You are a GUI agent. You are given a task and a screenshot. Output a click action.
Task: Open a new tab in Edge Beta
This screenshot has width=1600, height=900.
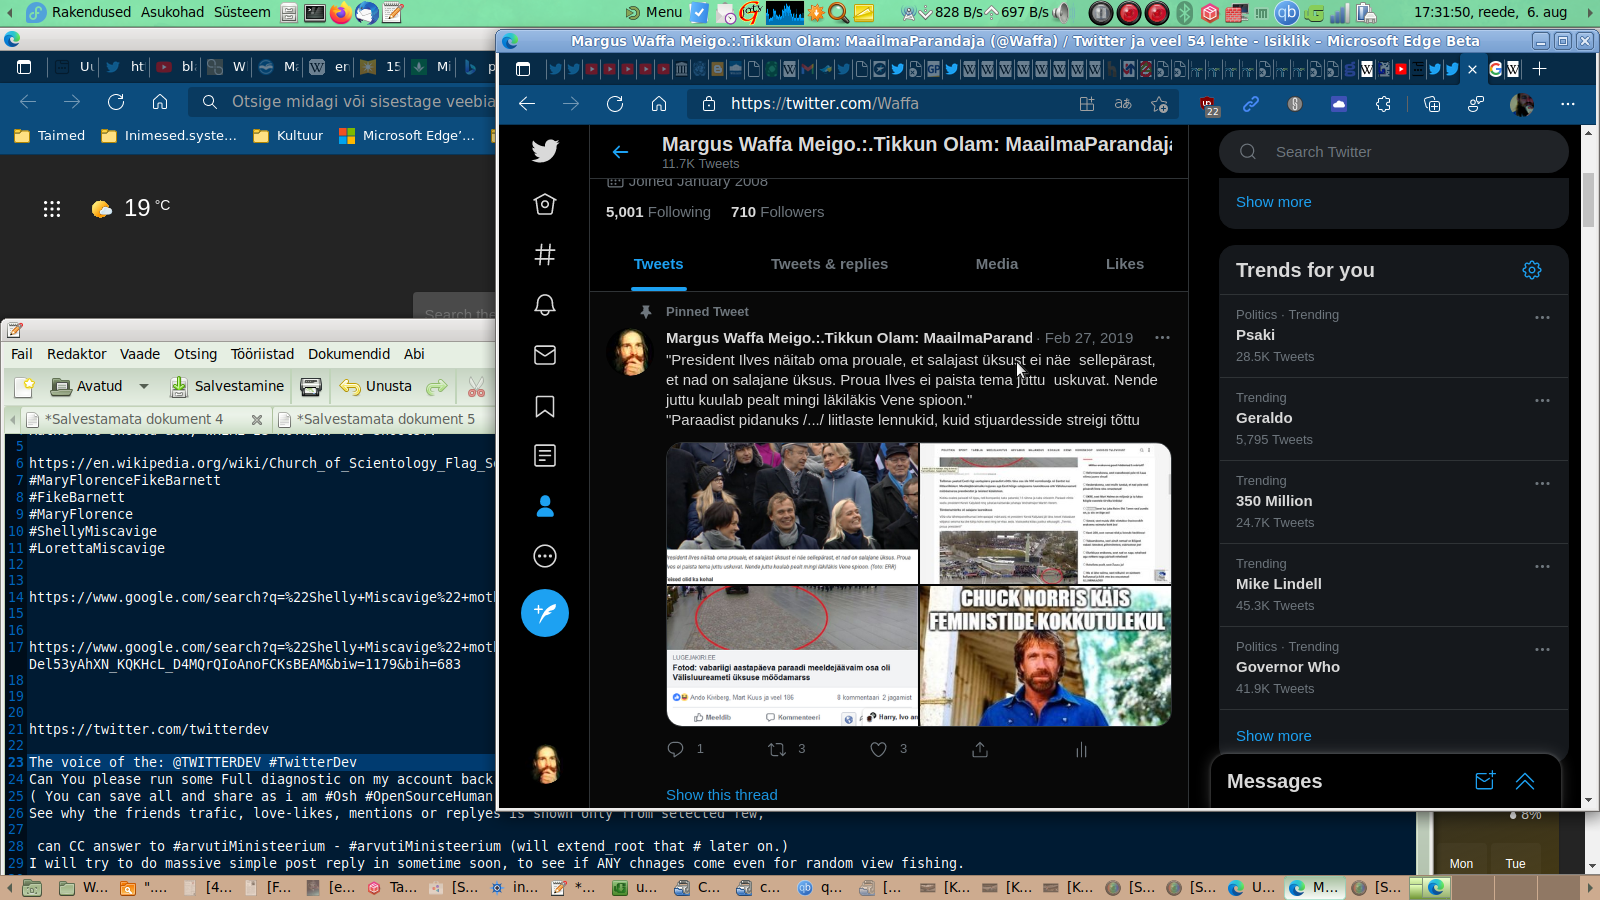pyautogui.click(x=1540, y=69)
